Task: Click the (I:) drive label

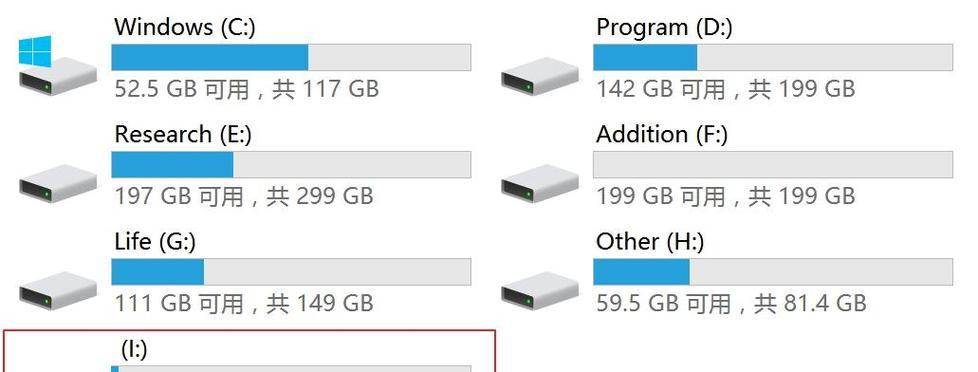Action: [134, 350]
